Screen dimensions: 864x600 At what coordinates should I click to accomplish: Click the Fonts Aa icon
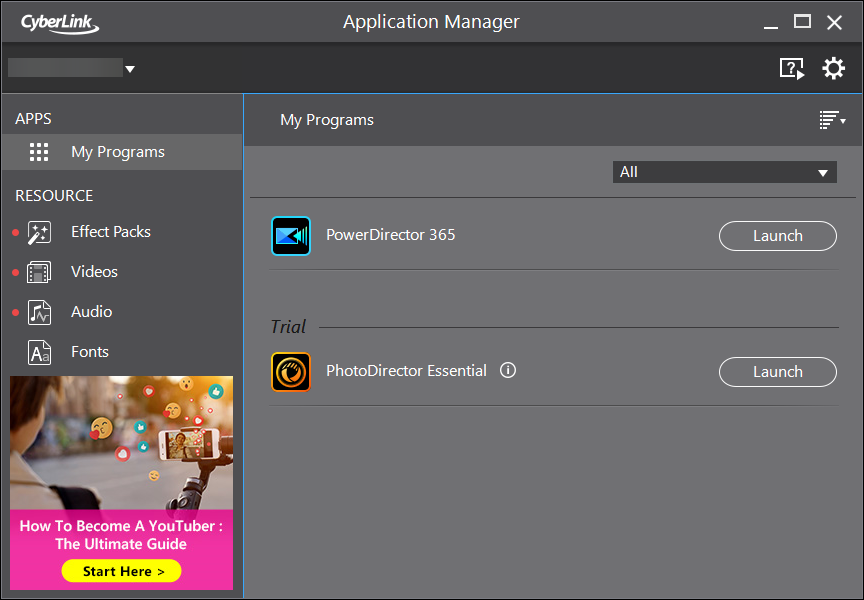point(39,353)
